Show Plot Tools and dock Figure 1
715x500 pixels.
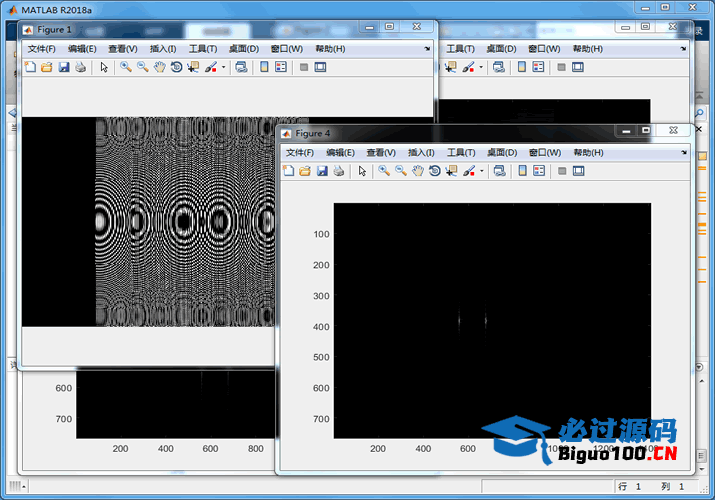[x=320, y=67]
